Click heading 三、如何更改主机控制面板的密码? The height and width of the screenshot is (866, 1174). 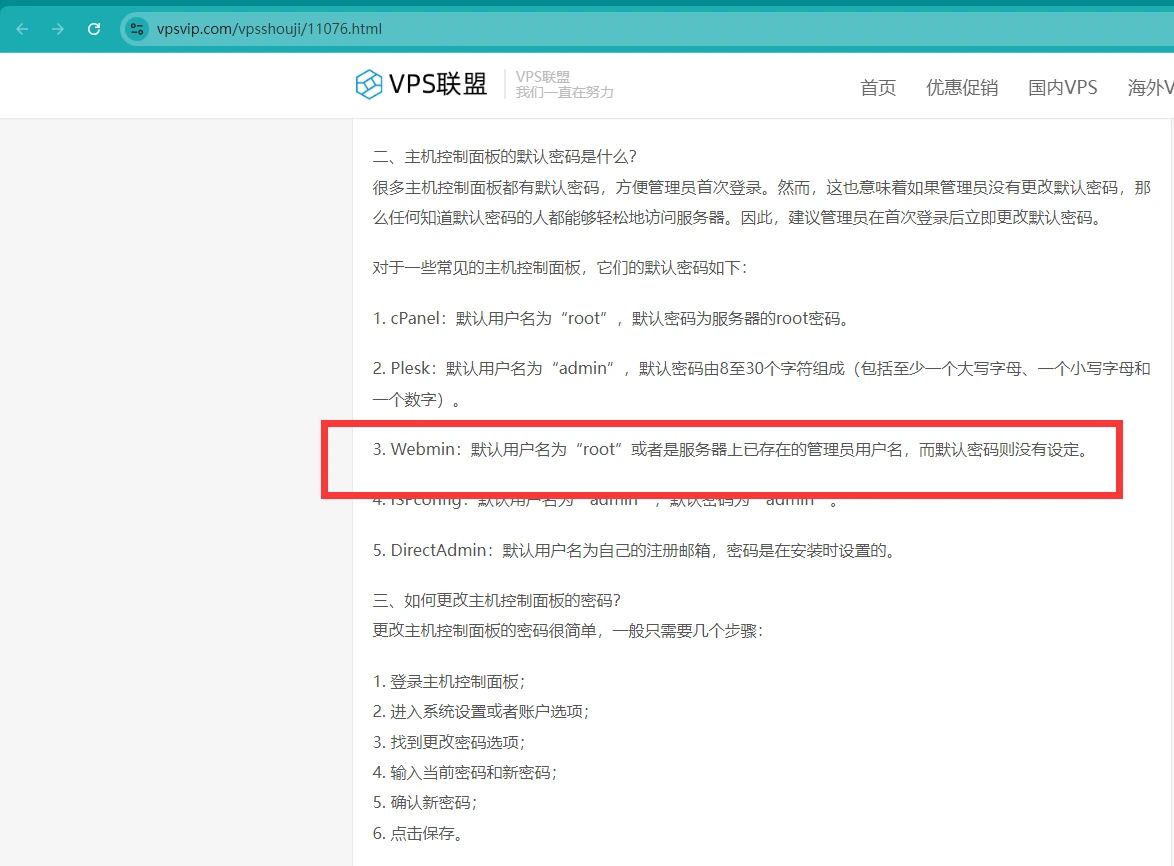pyautogui.click(x=496, y=600)
